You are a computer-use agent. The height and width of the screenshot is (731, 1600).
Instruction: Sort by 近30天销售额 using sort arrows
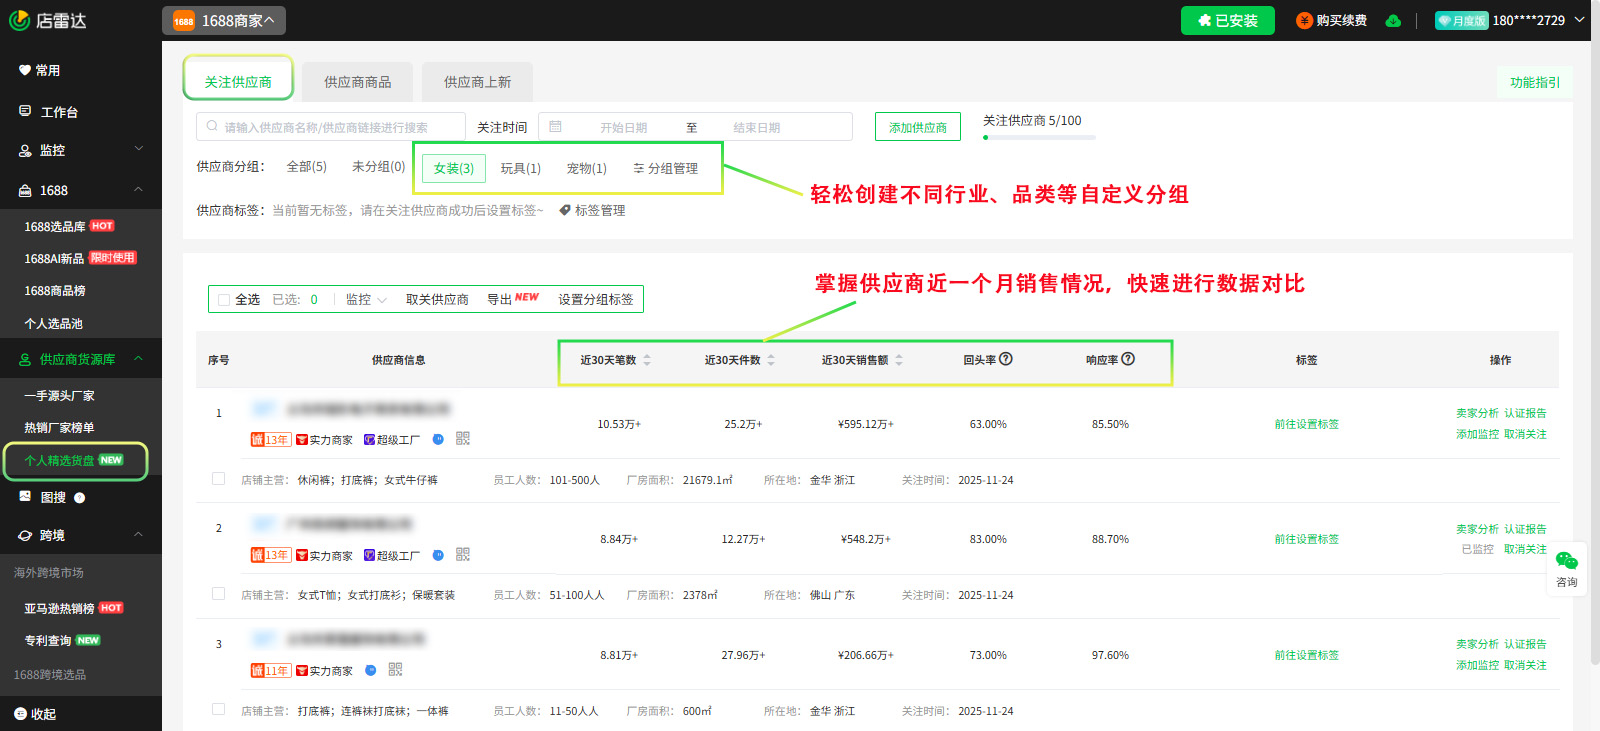[x=899, y=360]
